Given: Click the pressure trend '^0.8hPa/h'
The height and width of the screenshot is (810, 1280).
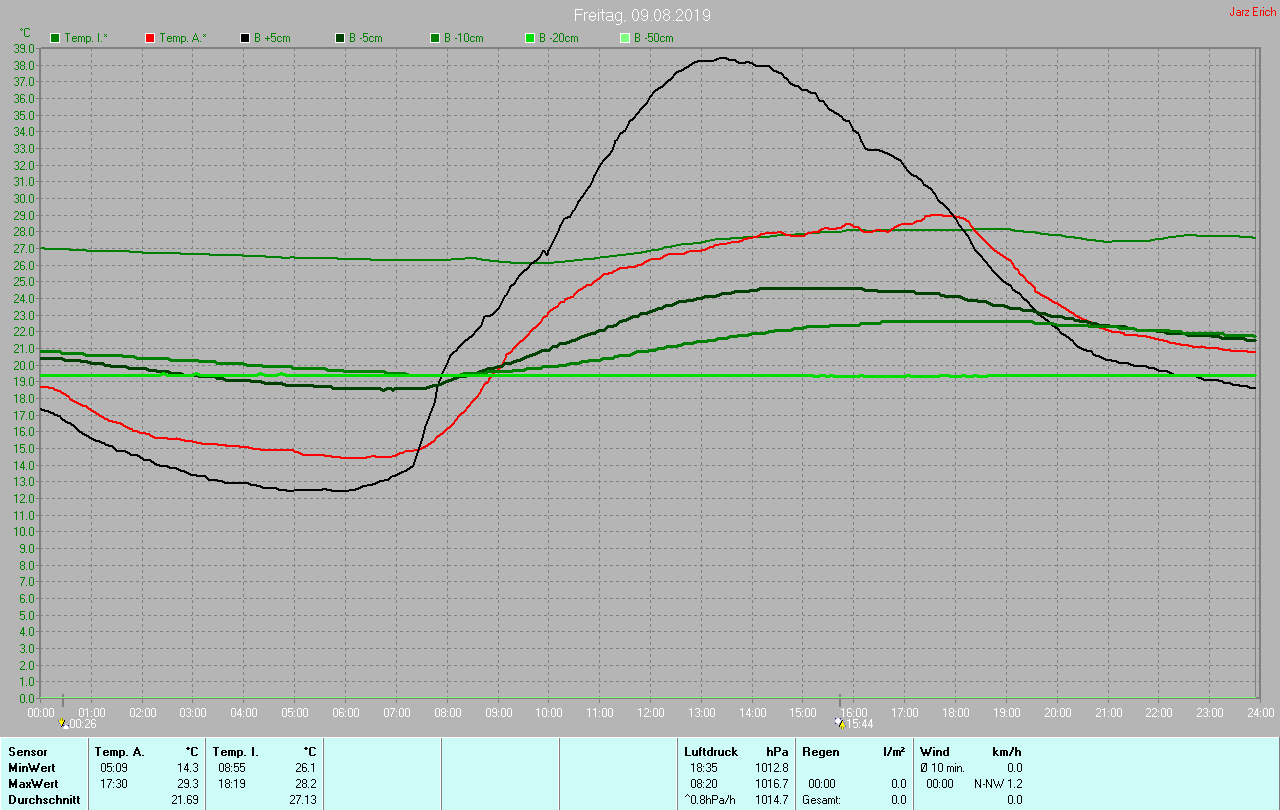Looking at the screenshot, I should [x=711, y=800].
